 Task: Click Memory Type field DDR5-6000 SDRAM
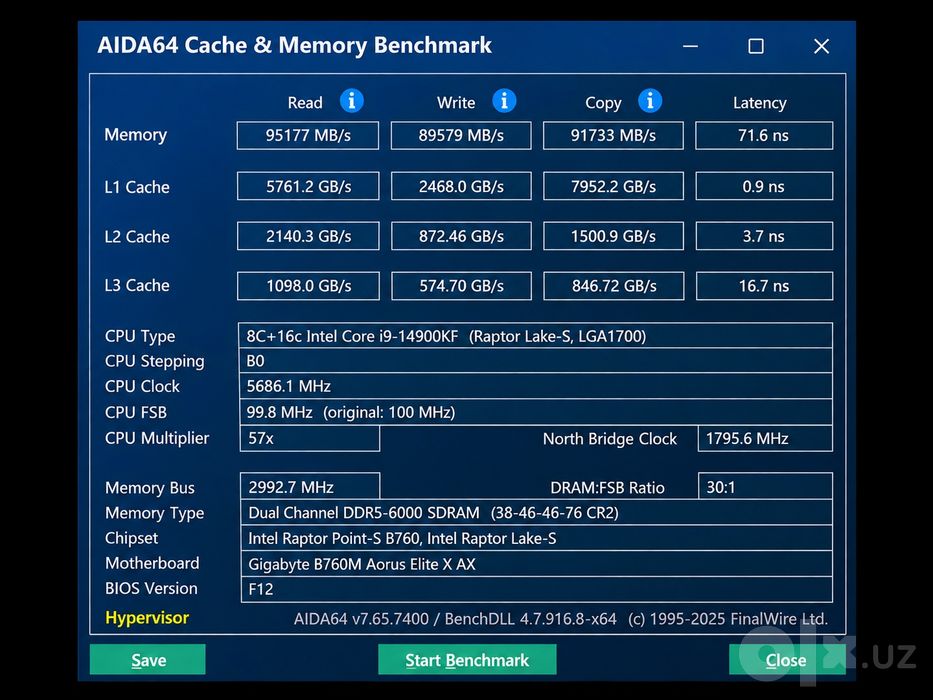pyautogui.click(x=536, y=512)
